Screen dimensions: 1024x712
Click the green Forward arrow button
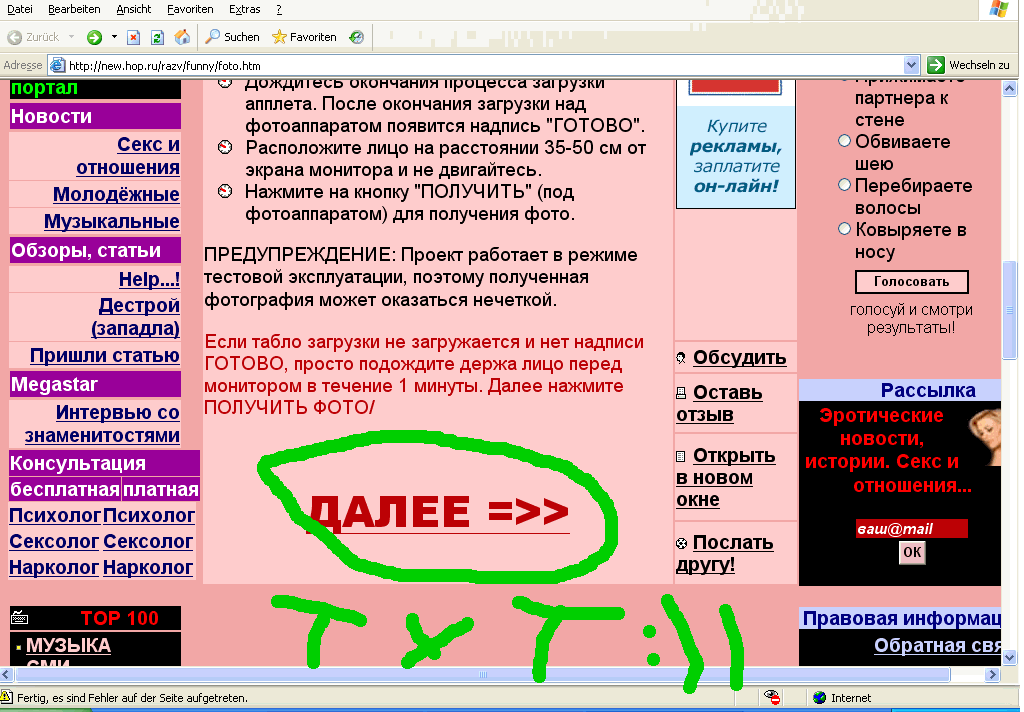click(95, 37)
